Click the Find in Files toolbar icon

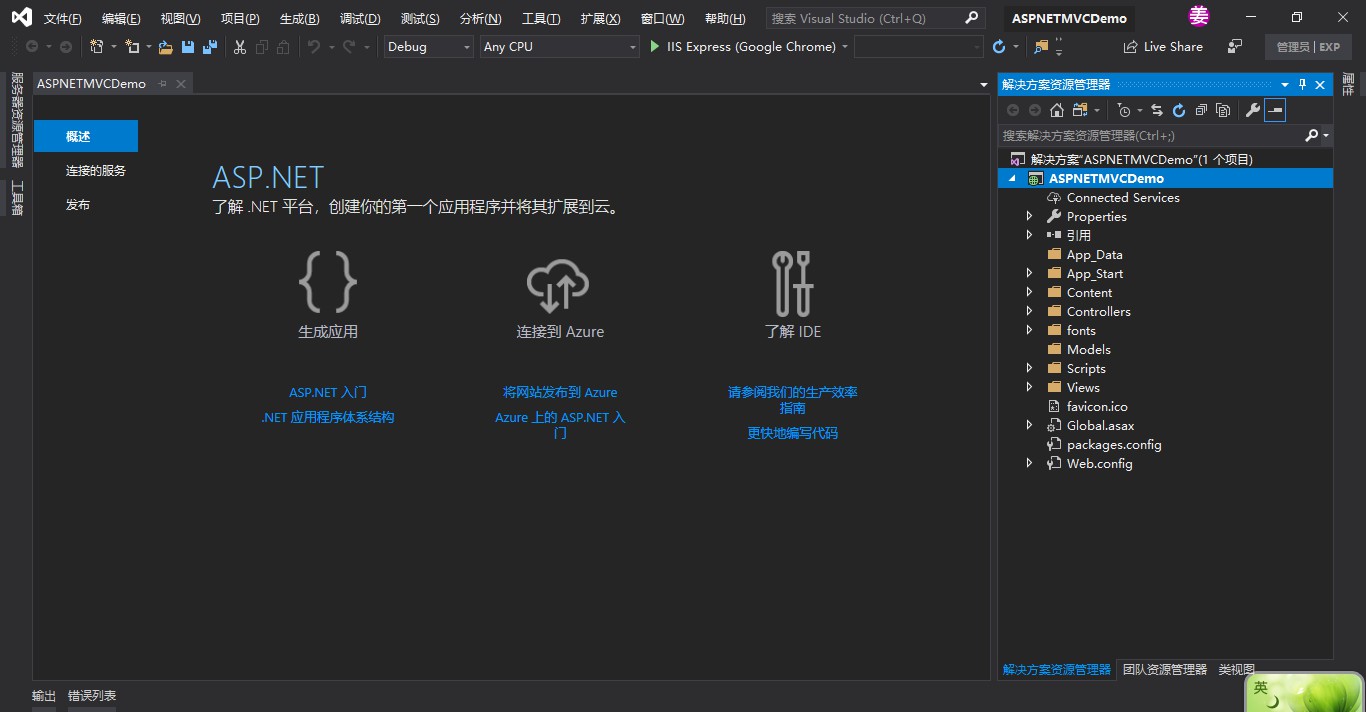coord(1041,47)
